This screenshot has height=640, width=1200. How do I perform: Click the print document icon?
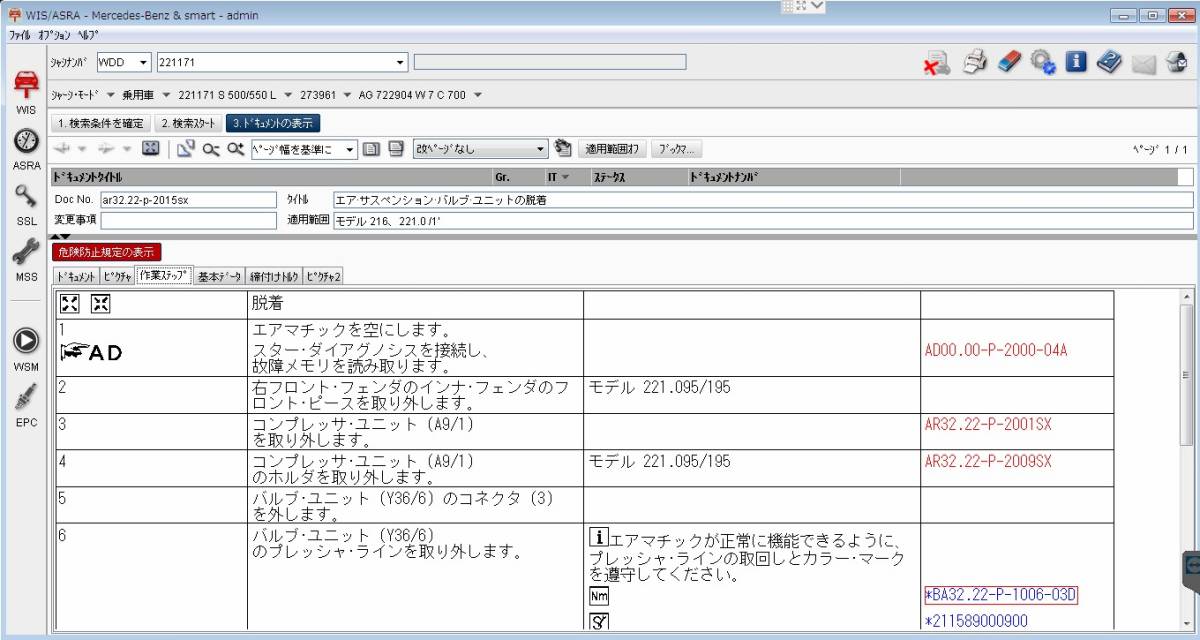pyautogui.click(x=974, y=61)
